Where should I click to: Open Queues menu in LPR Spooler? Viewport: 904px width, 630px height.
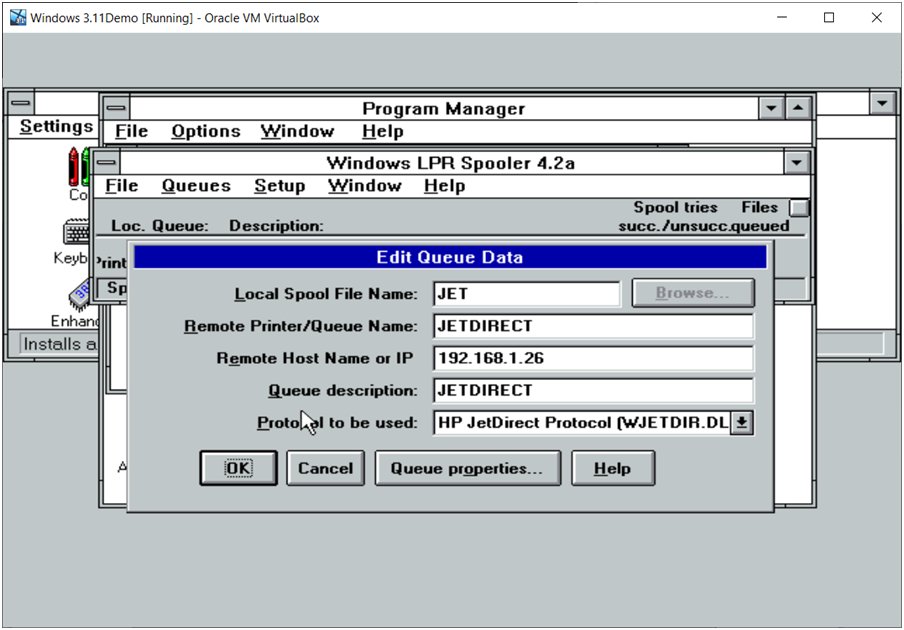[196, 186]
